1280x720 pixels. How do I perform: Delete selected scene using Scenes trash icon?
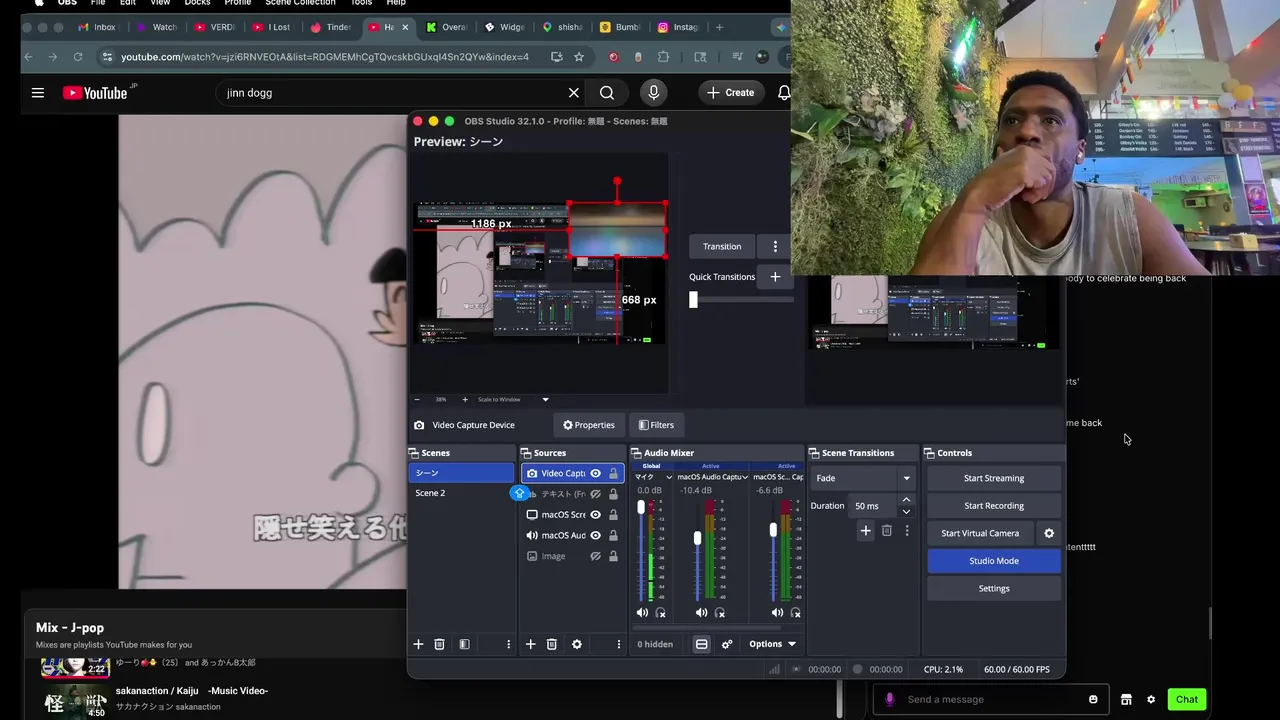click(x=439, y=644)
